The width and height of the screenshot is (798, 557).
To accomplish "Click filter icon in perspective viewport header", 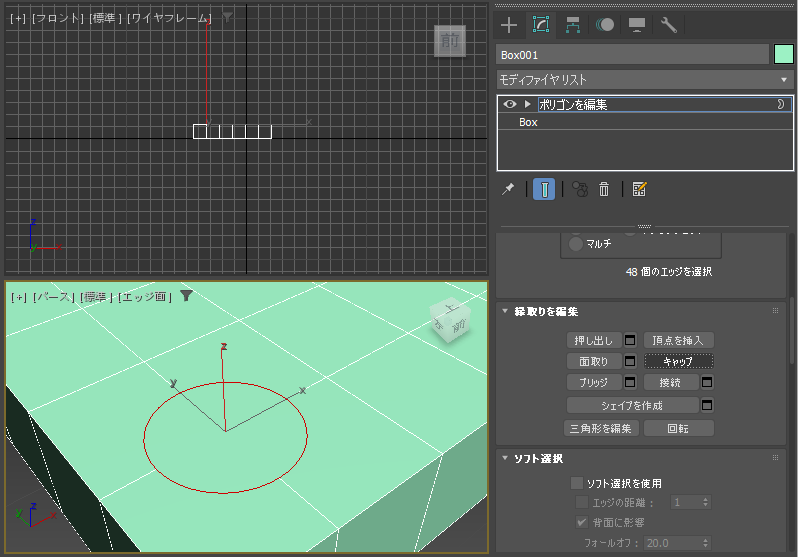I will click(186, 296).
